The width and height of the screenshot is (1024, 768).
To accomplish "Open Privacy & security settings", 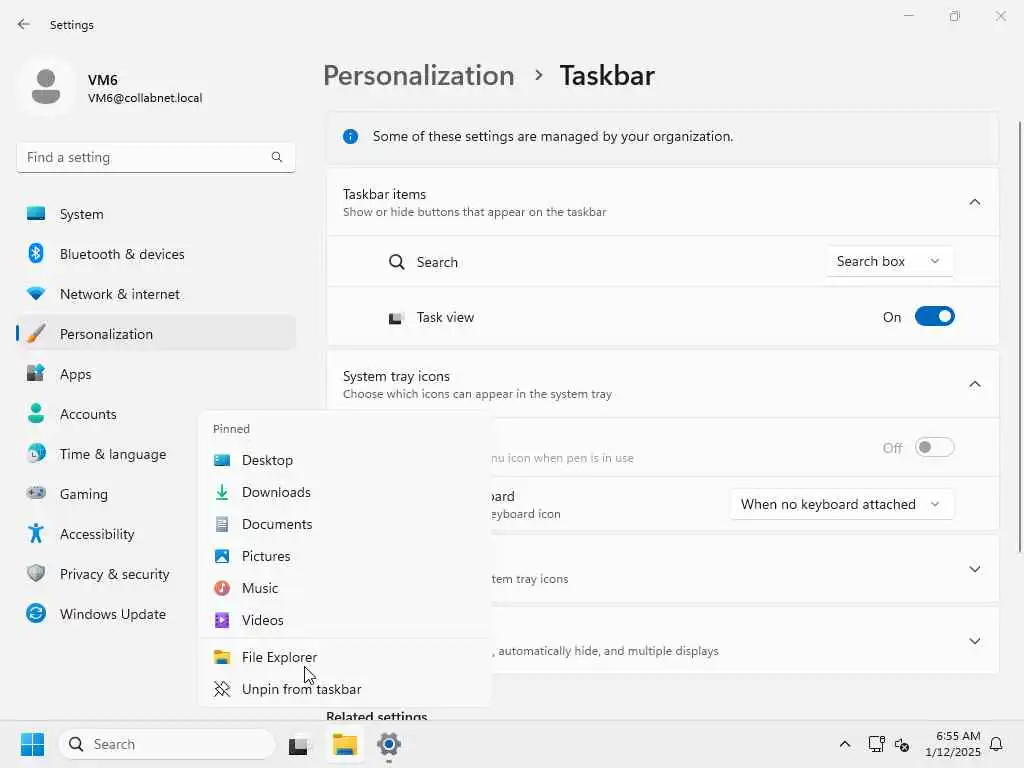I will click(108, 574).
